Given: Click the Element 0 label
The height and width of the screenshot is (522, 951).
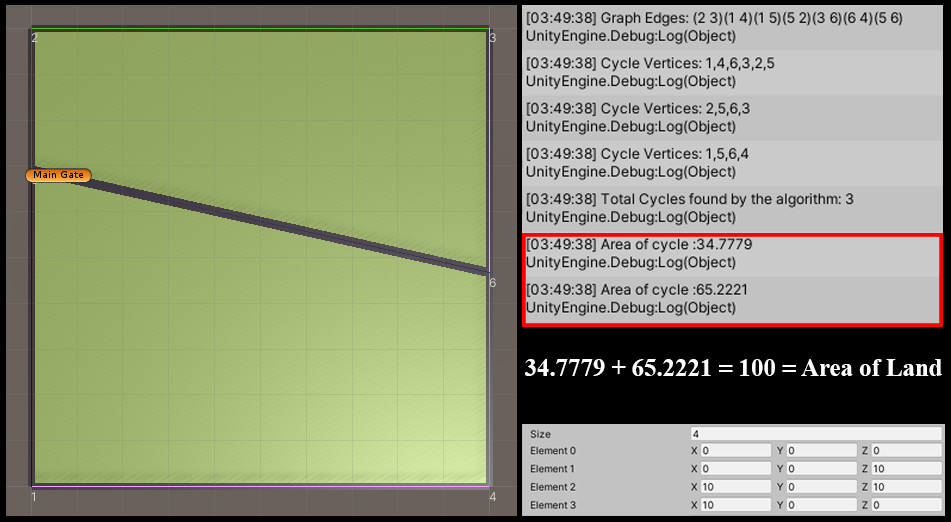Looking at the screenshot, I should coord(553,450).
